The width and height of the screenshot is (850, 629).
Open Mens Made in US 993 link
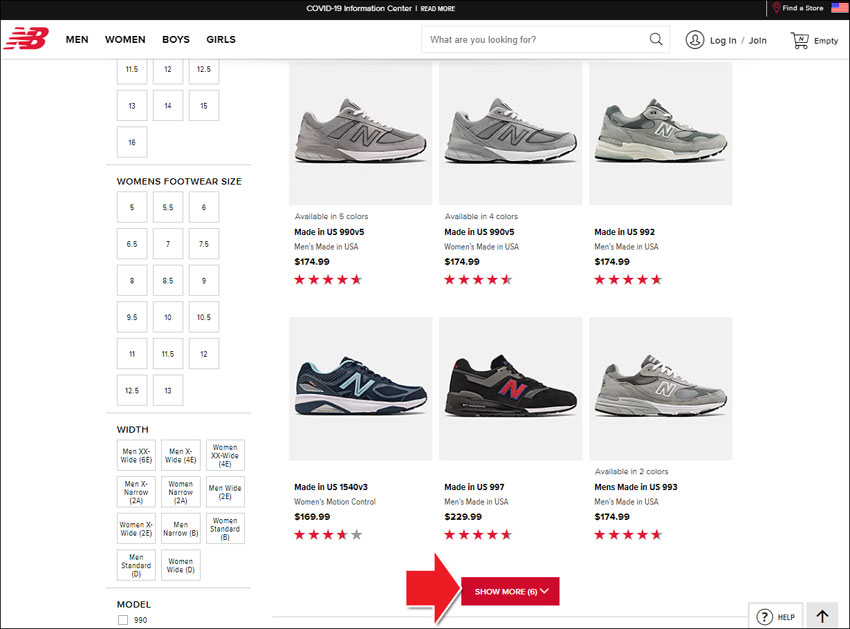(636, 487)
